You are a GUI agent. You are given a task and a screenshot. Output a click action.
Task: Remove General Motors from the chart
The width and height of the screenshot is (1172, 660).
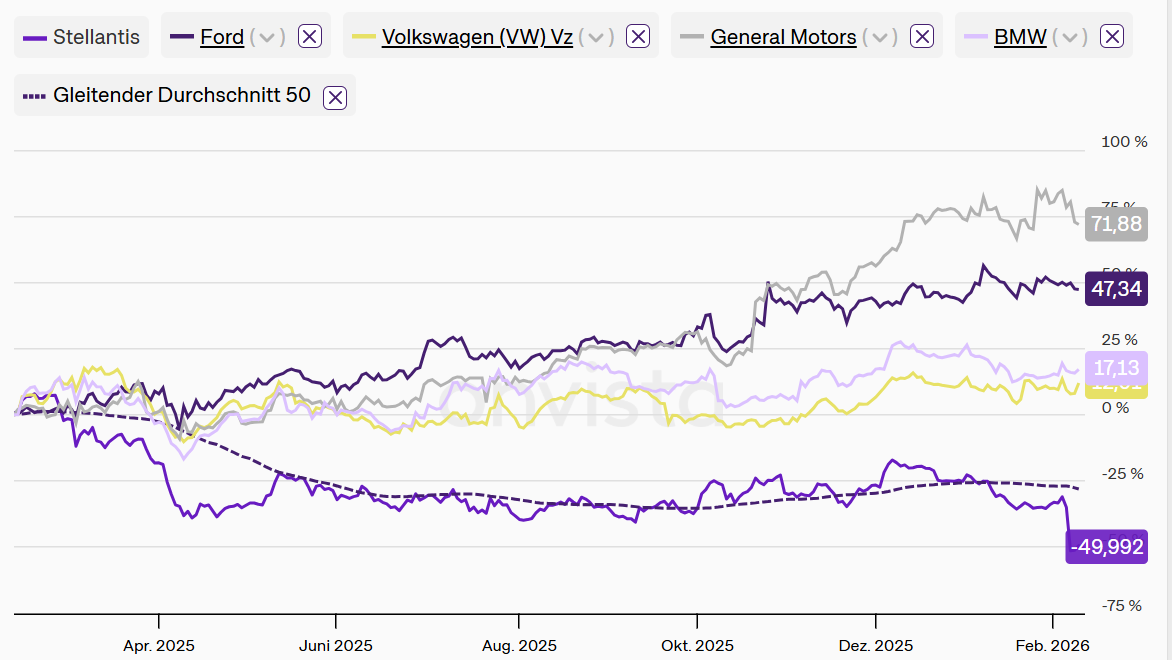click(922, 37)
